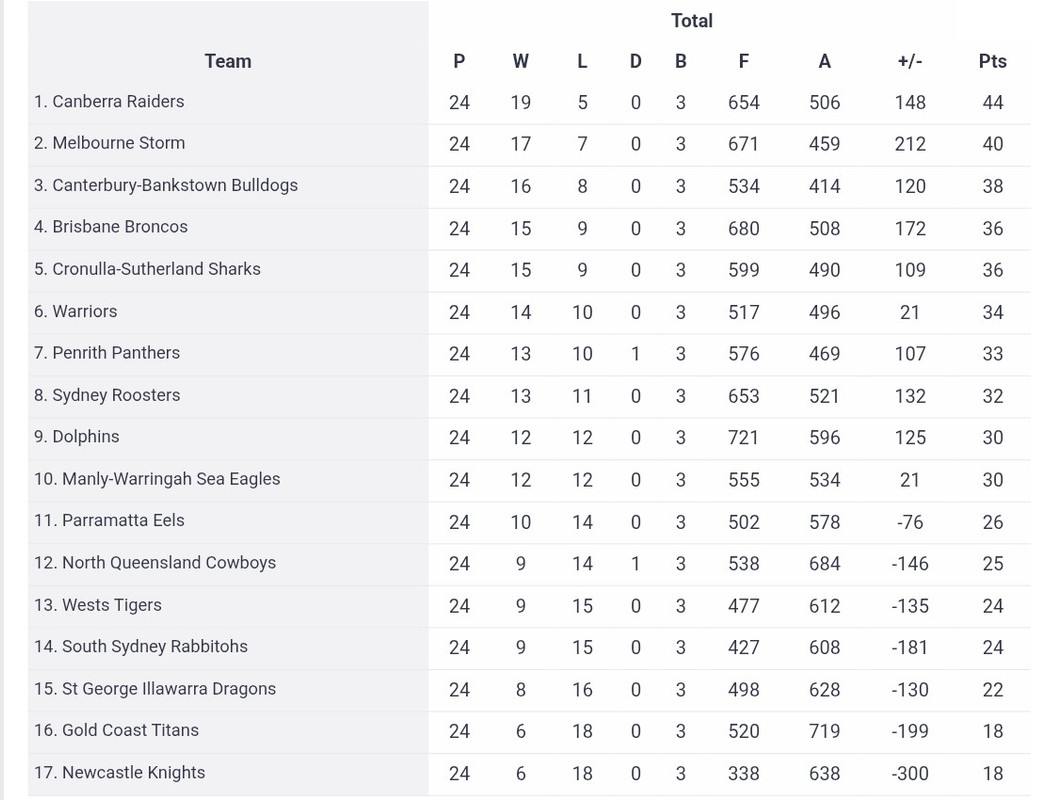The image size is (1046, 800).
Task: Click Gold Coast Titans points value 18
Action: point(992,731)
